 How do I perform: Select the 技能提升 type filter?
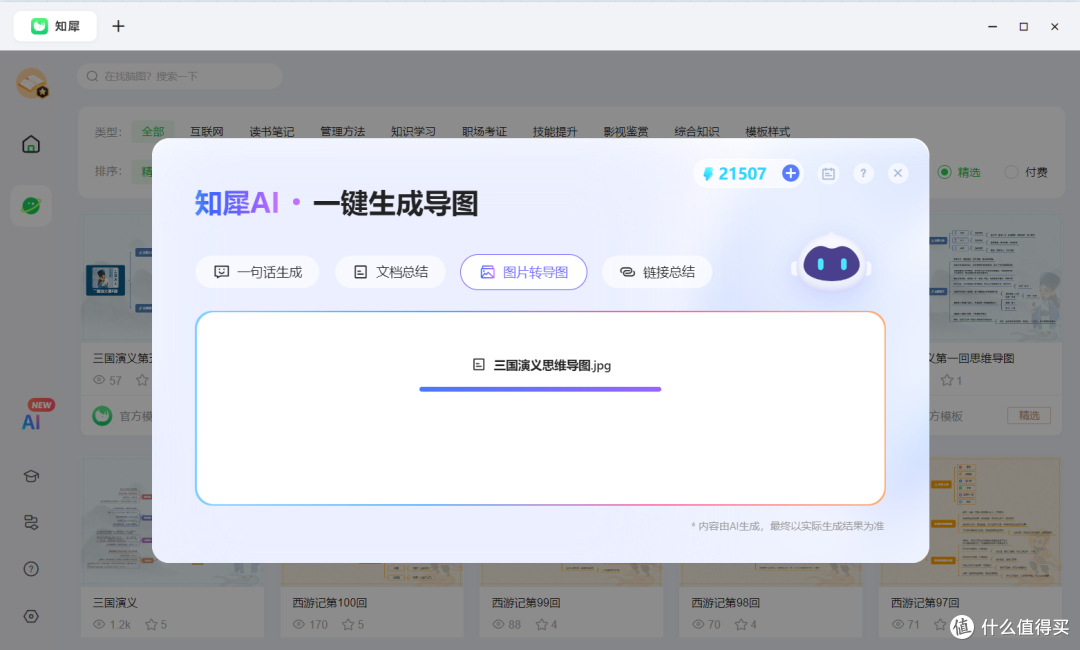[555, 132]
